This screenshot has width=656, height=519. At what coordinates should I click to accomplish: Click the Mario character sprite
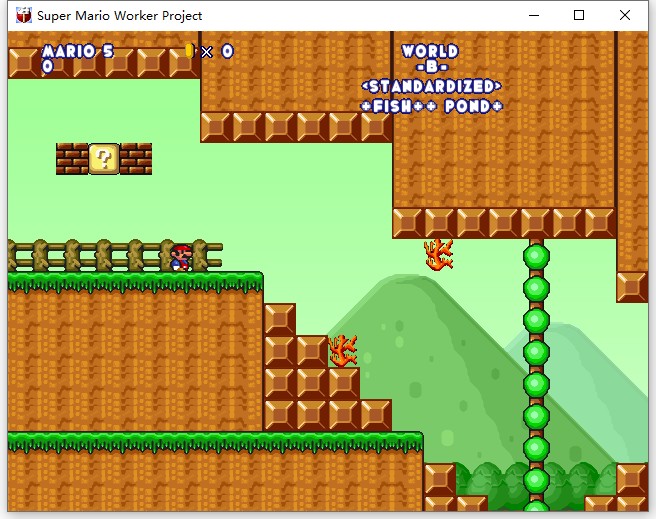tap(181, 258)
